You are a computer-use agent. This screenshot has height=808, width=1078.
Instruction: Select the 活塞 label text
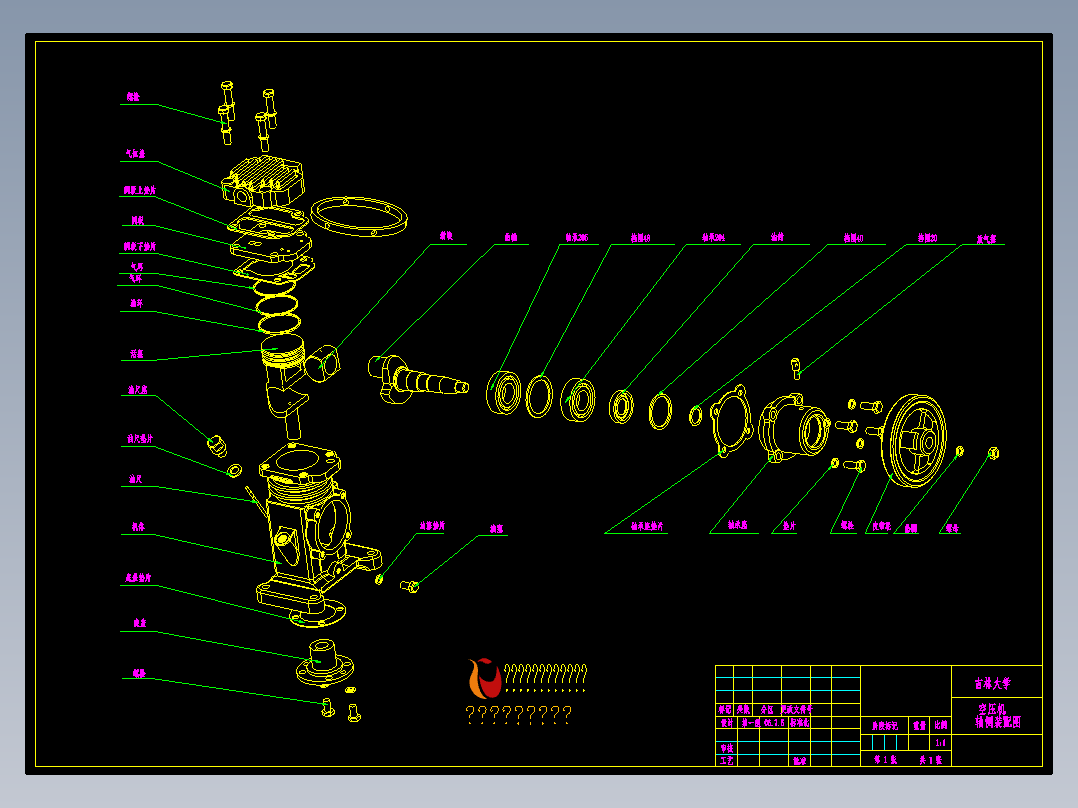click(x=137, y=354)
